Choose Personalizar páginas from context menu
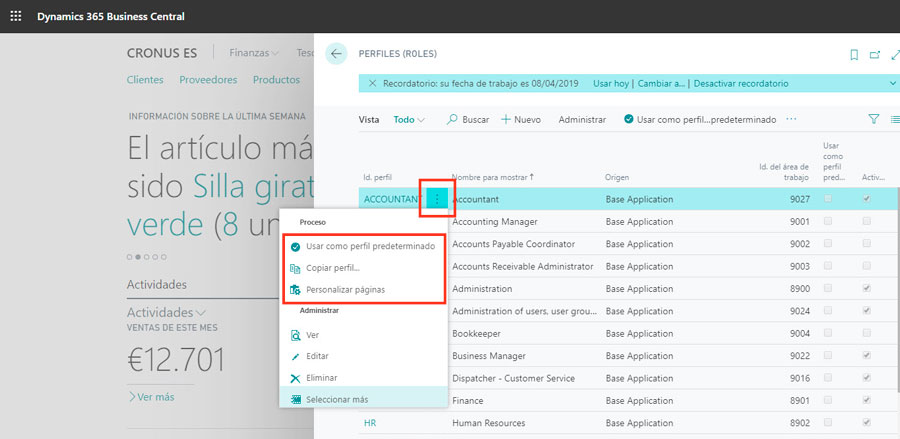 [x=345, y=290]
